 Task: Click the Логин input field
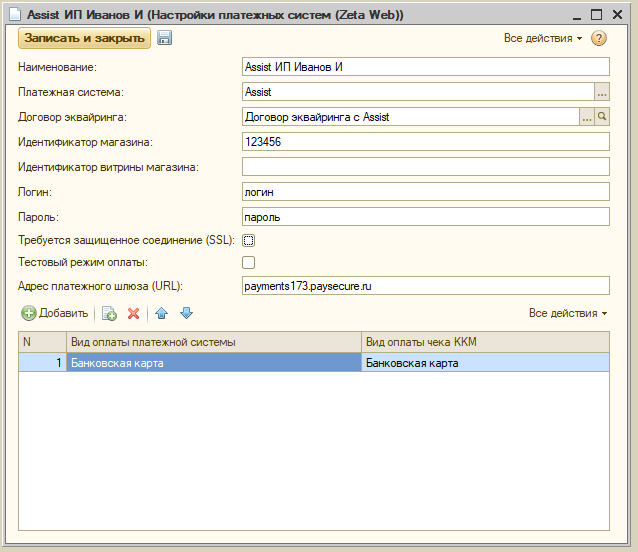(426, 192)
